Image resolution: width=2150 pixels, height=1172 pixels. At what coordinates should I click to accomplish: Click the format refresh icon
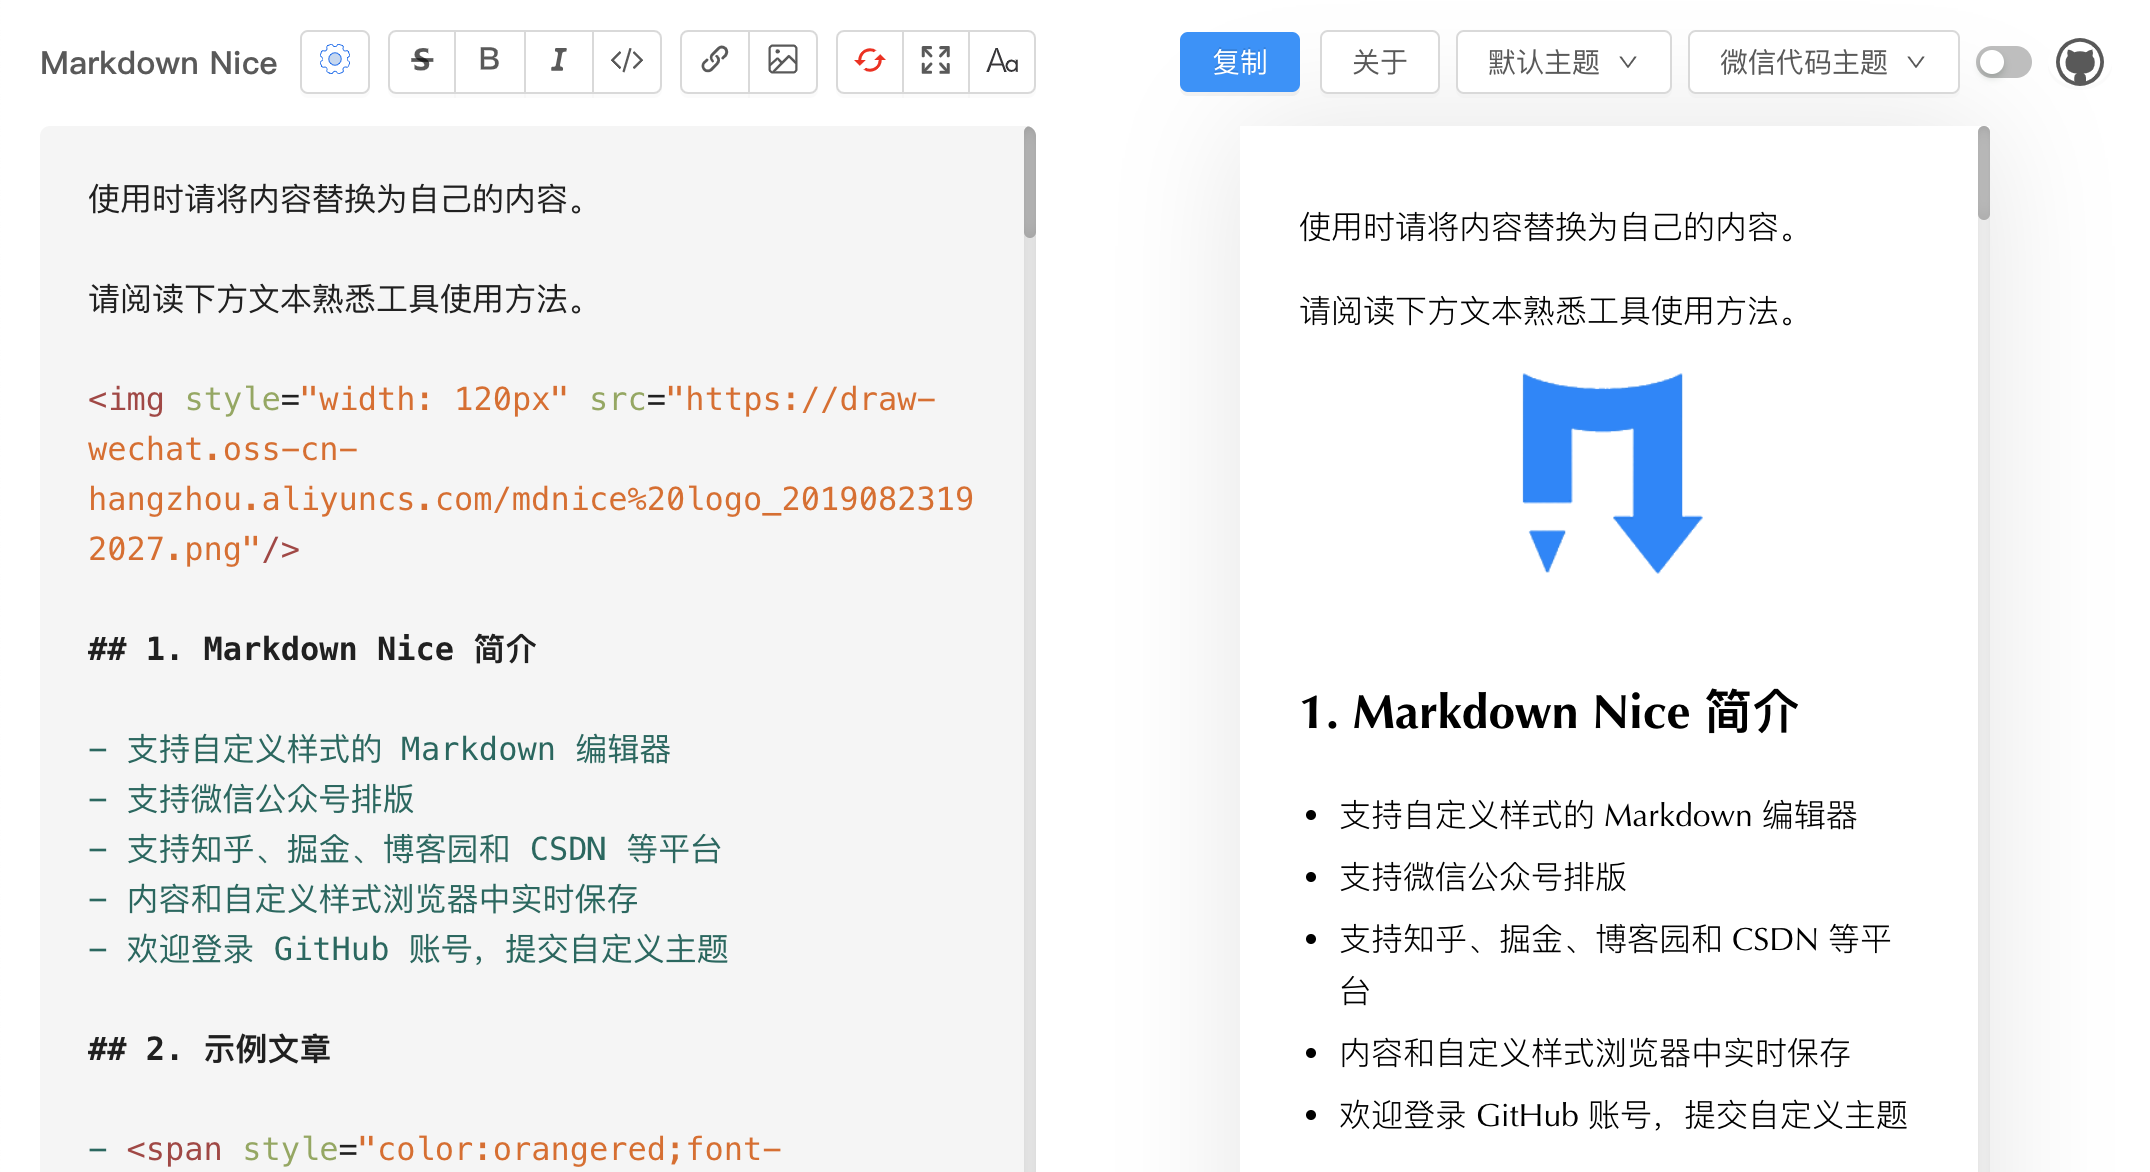pyautogui.click(x=868, y=61)
